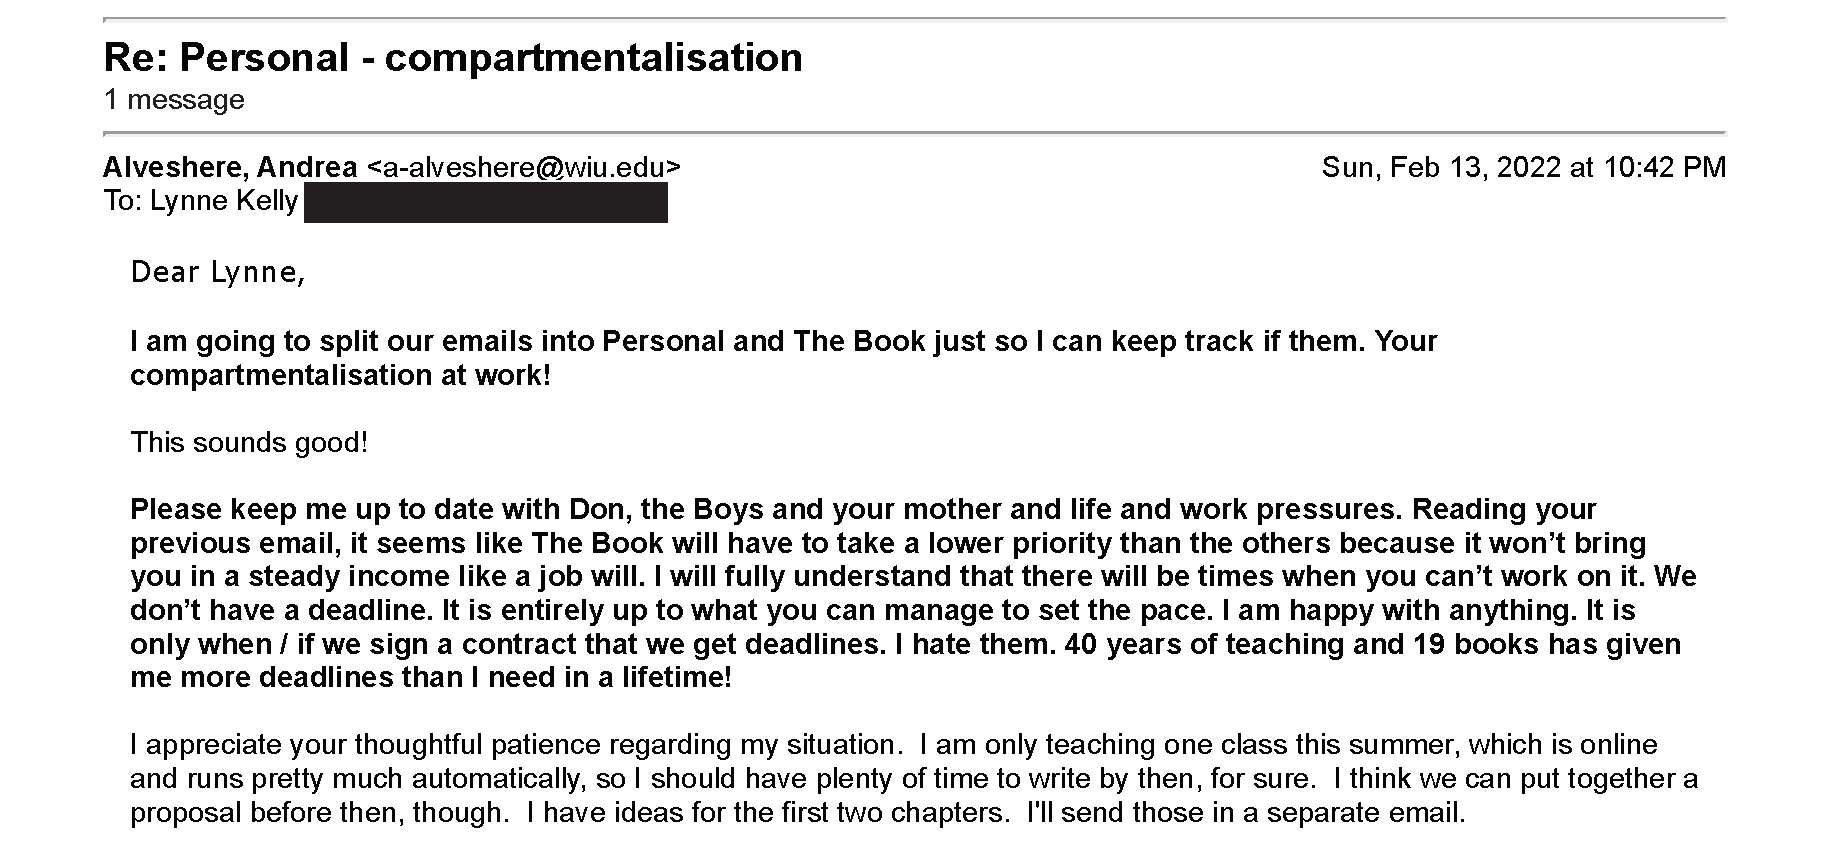Click the redacted black recipient address box
This screenshot has width=1828, height=847.
[486, 202]
